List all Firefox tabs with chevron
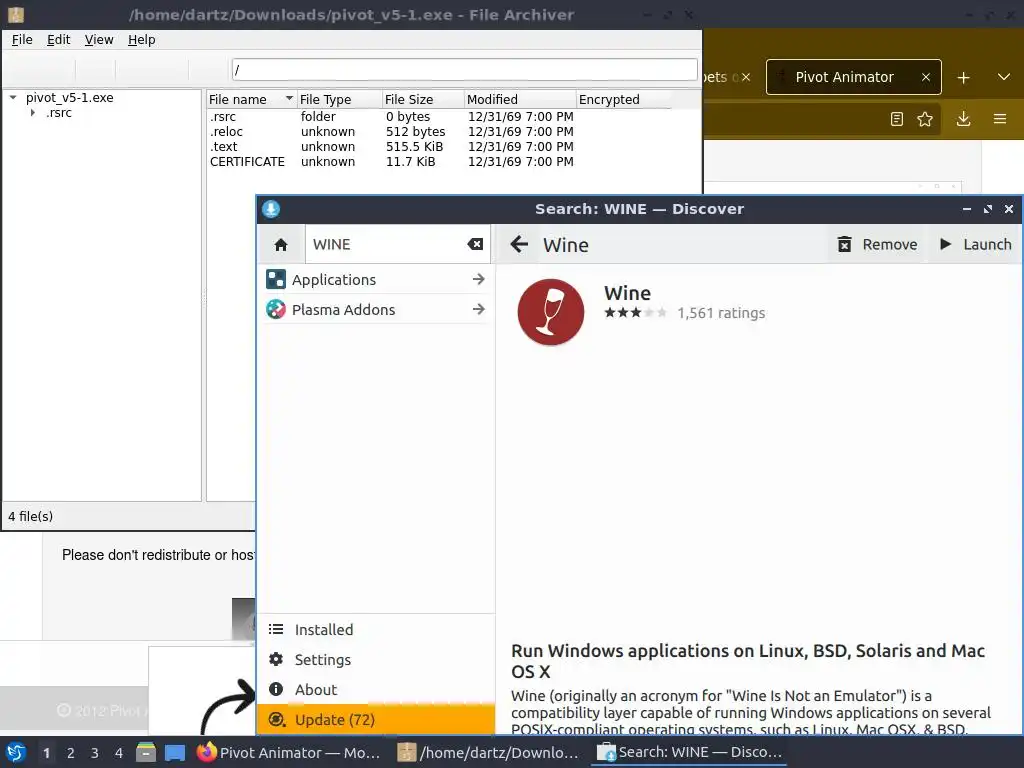 coord(1004,77)
